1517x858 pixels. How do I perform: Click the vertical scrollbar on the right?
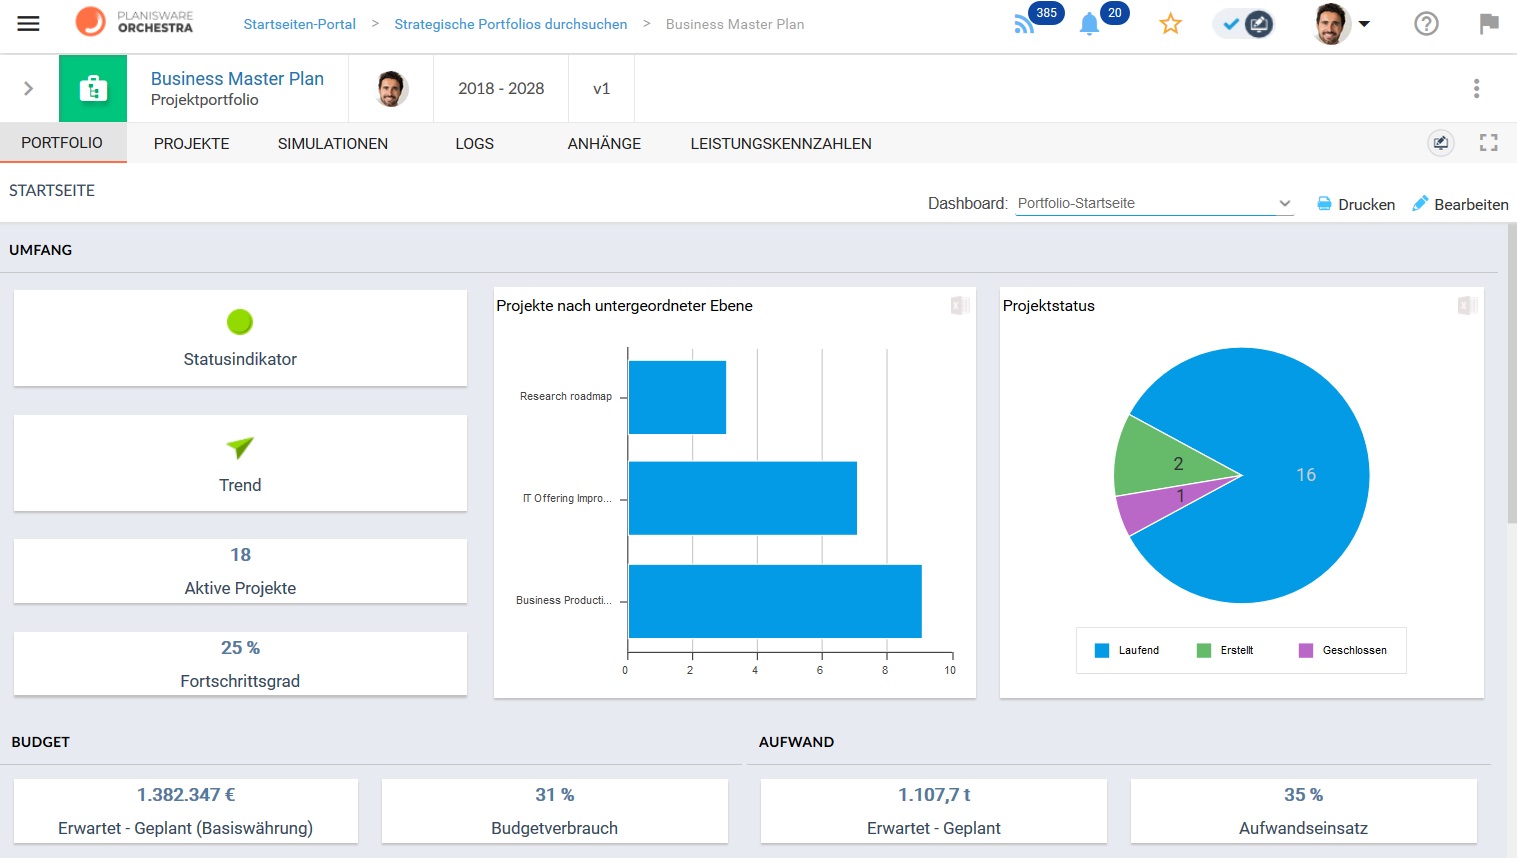point(1510,372)
